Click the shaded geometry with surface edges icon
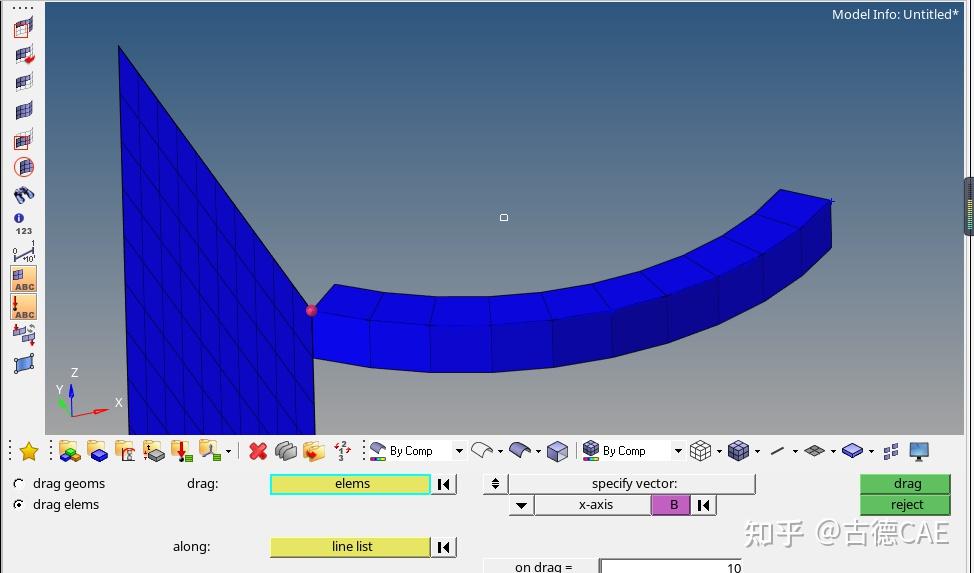 point(520,450)
